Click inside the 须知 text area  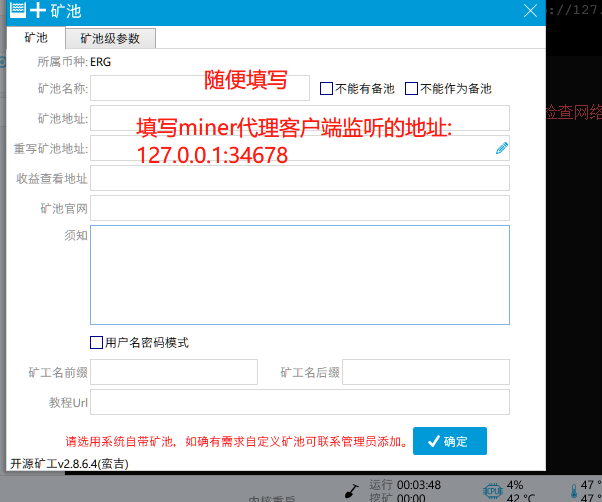pyautogui.click(x=300, y=275)
